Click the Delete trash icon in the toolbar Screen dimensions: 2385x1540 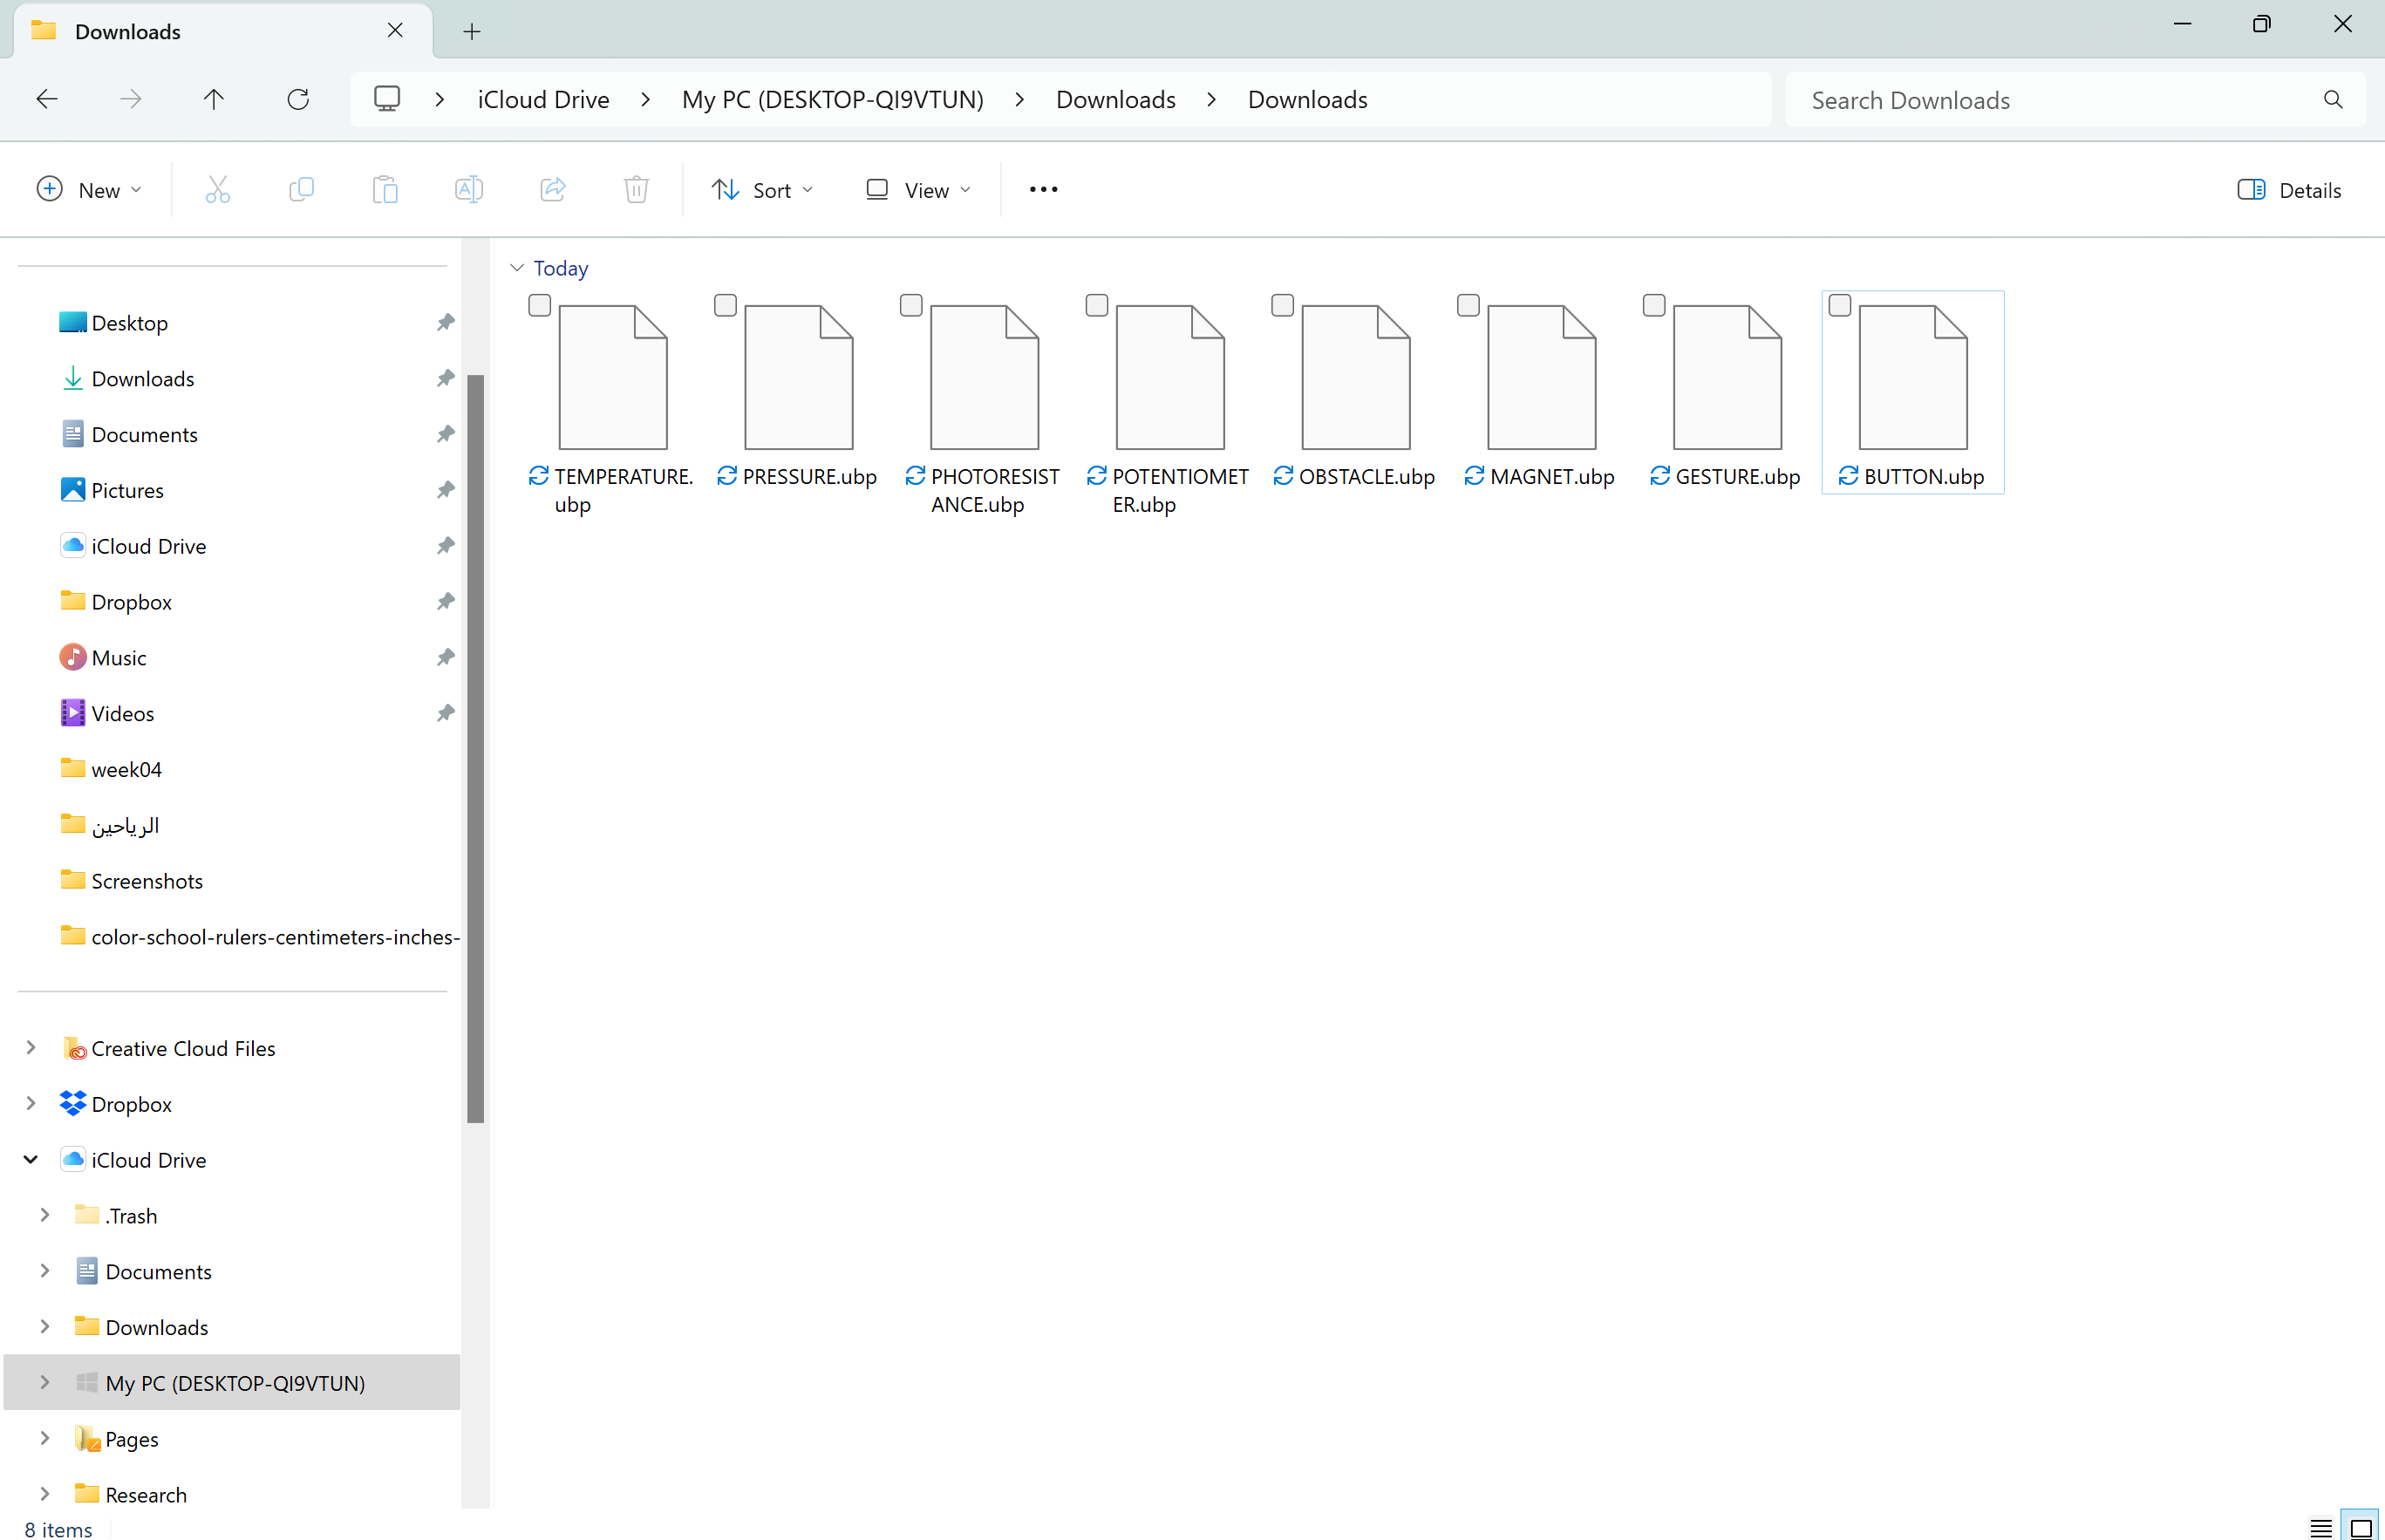tap(636, 189)
